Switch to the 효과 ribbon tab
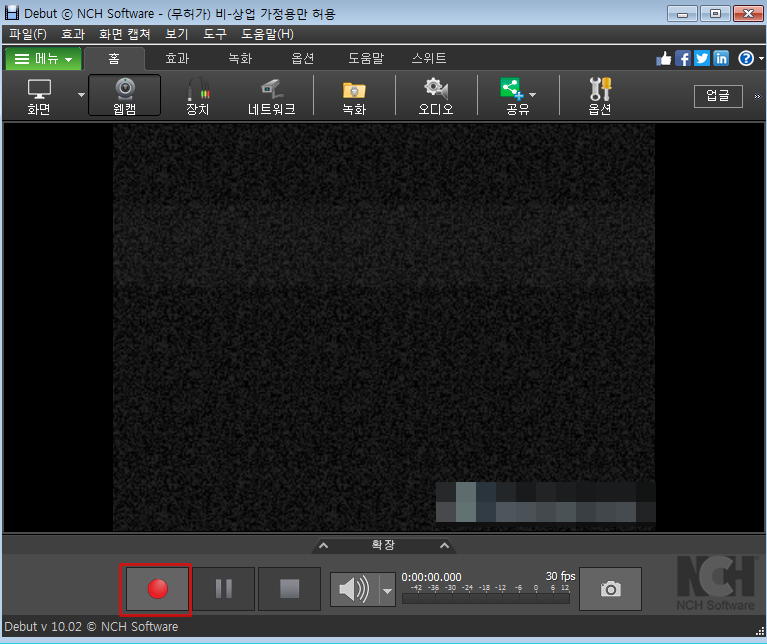767x644 pixels. 177,59
